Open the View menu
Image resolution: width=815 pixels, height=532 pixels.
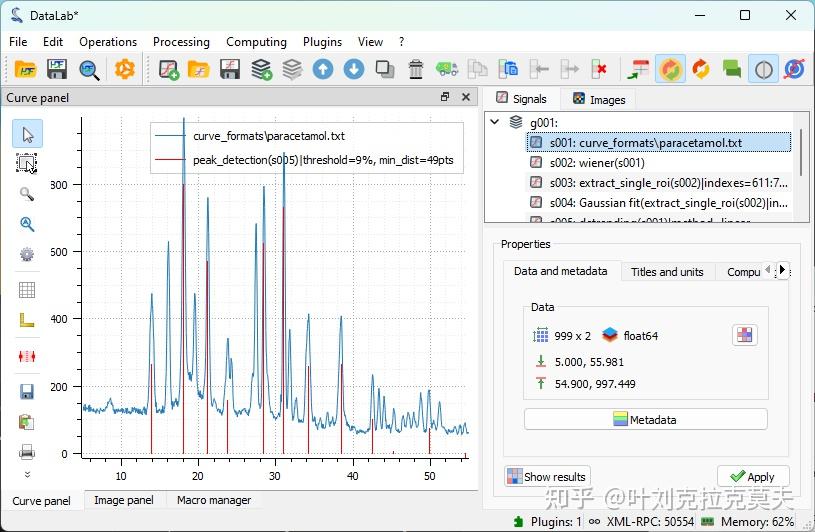coord(370,42)
